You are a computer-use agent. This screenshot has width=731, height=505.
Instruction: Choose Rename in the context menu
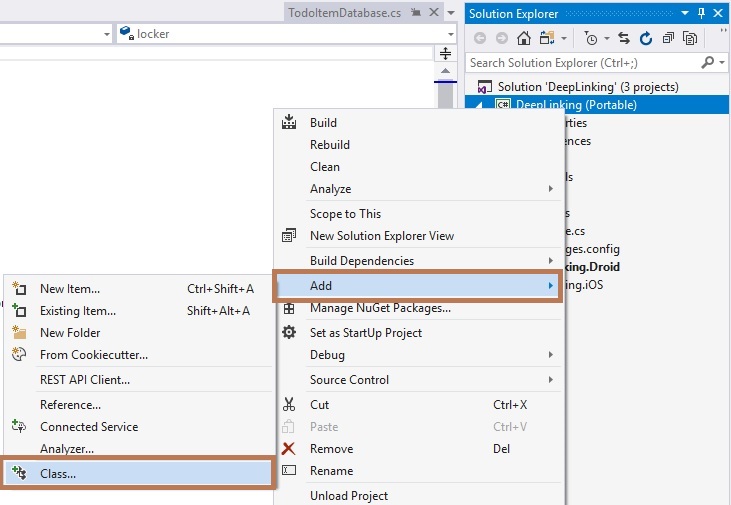(419, 471)
